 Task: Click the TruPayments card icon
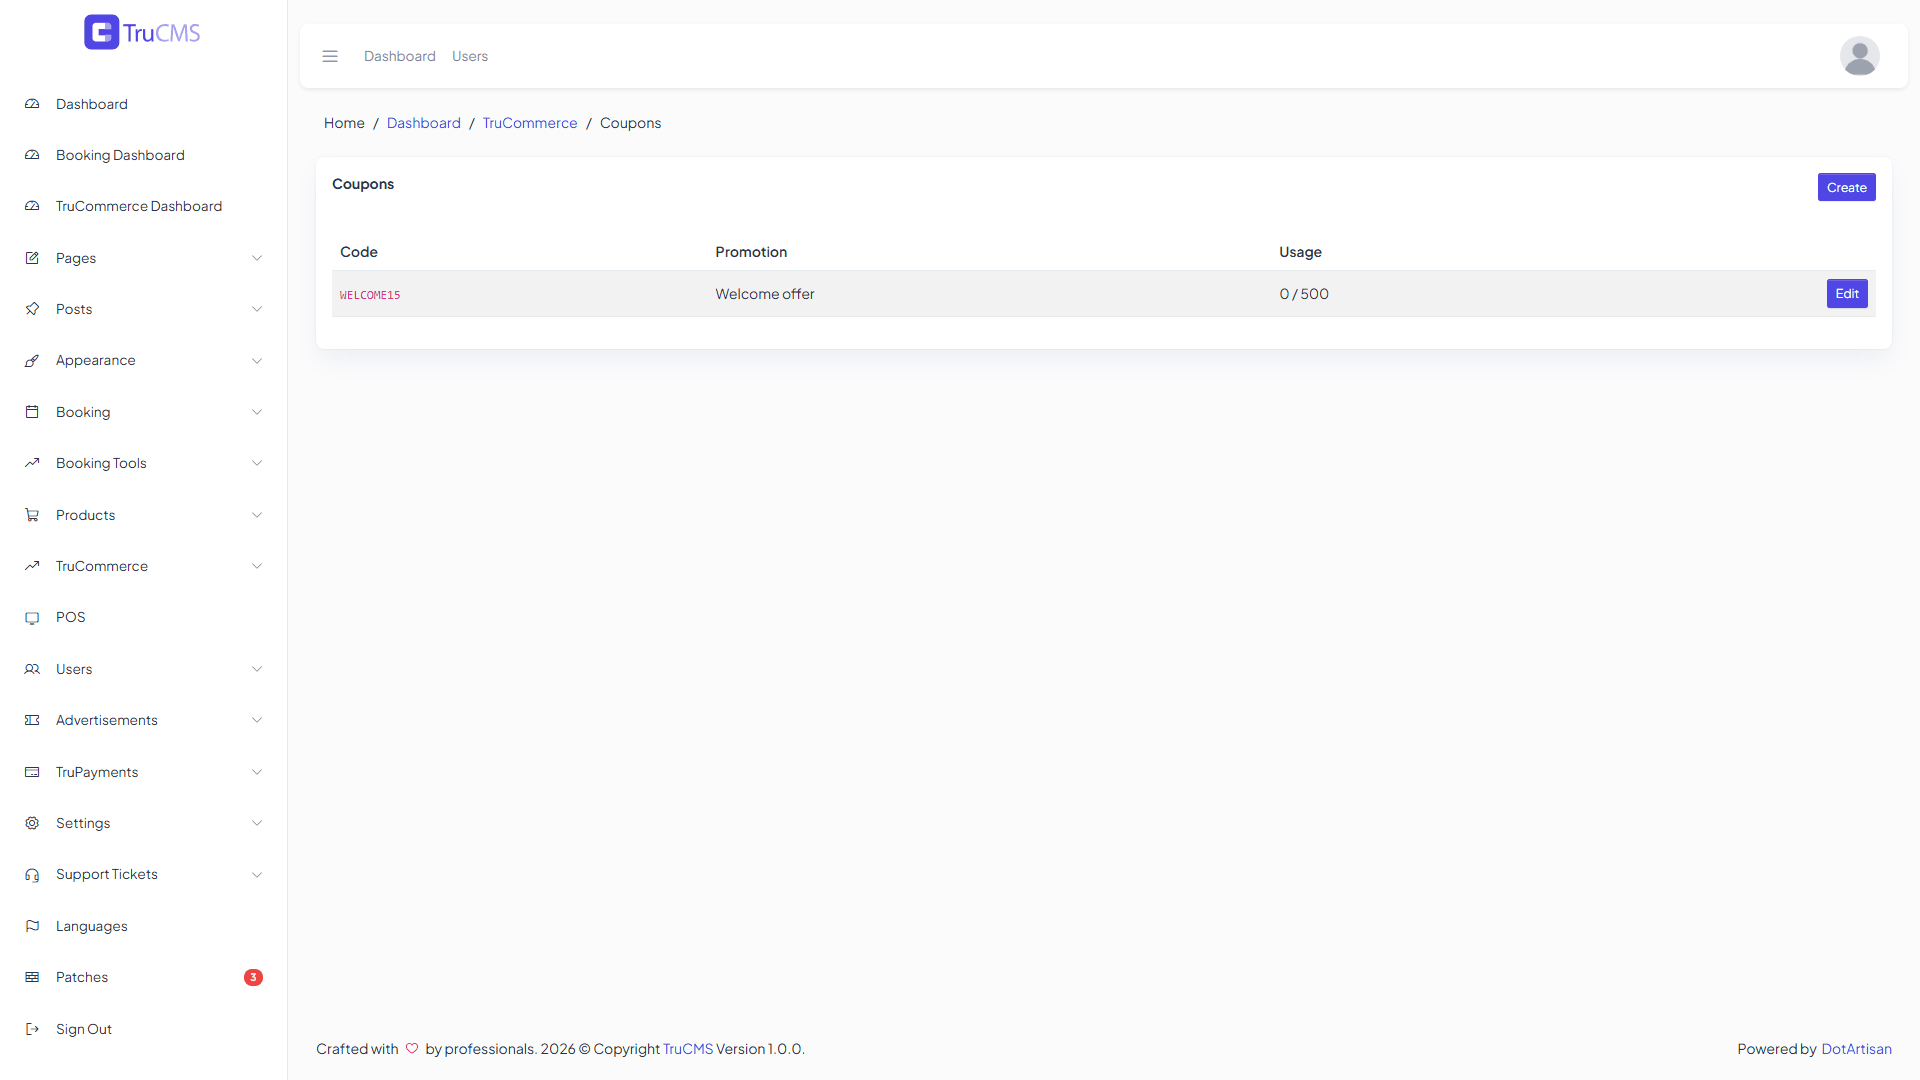(32, 772)
